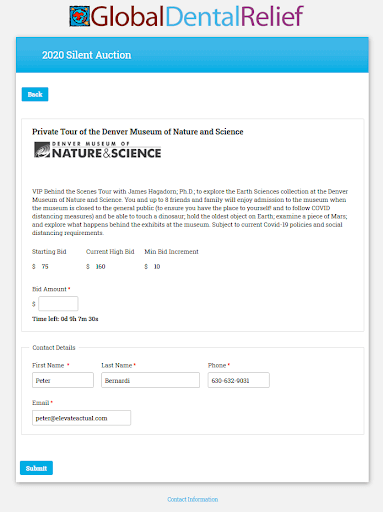Click the Global Dental Relief logo

coord(186,16)
